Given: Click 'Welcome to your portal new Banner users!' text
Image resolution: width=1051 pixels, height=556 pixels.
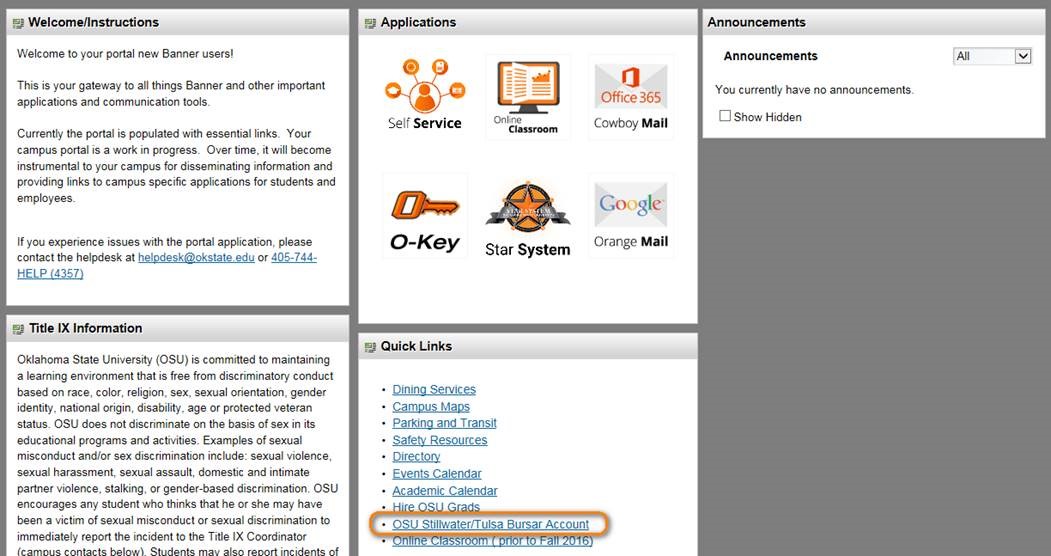Looking at the screenshot, I should (x=125, y=54).
